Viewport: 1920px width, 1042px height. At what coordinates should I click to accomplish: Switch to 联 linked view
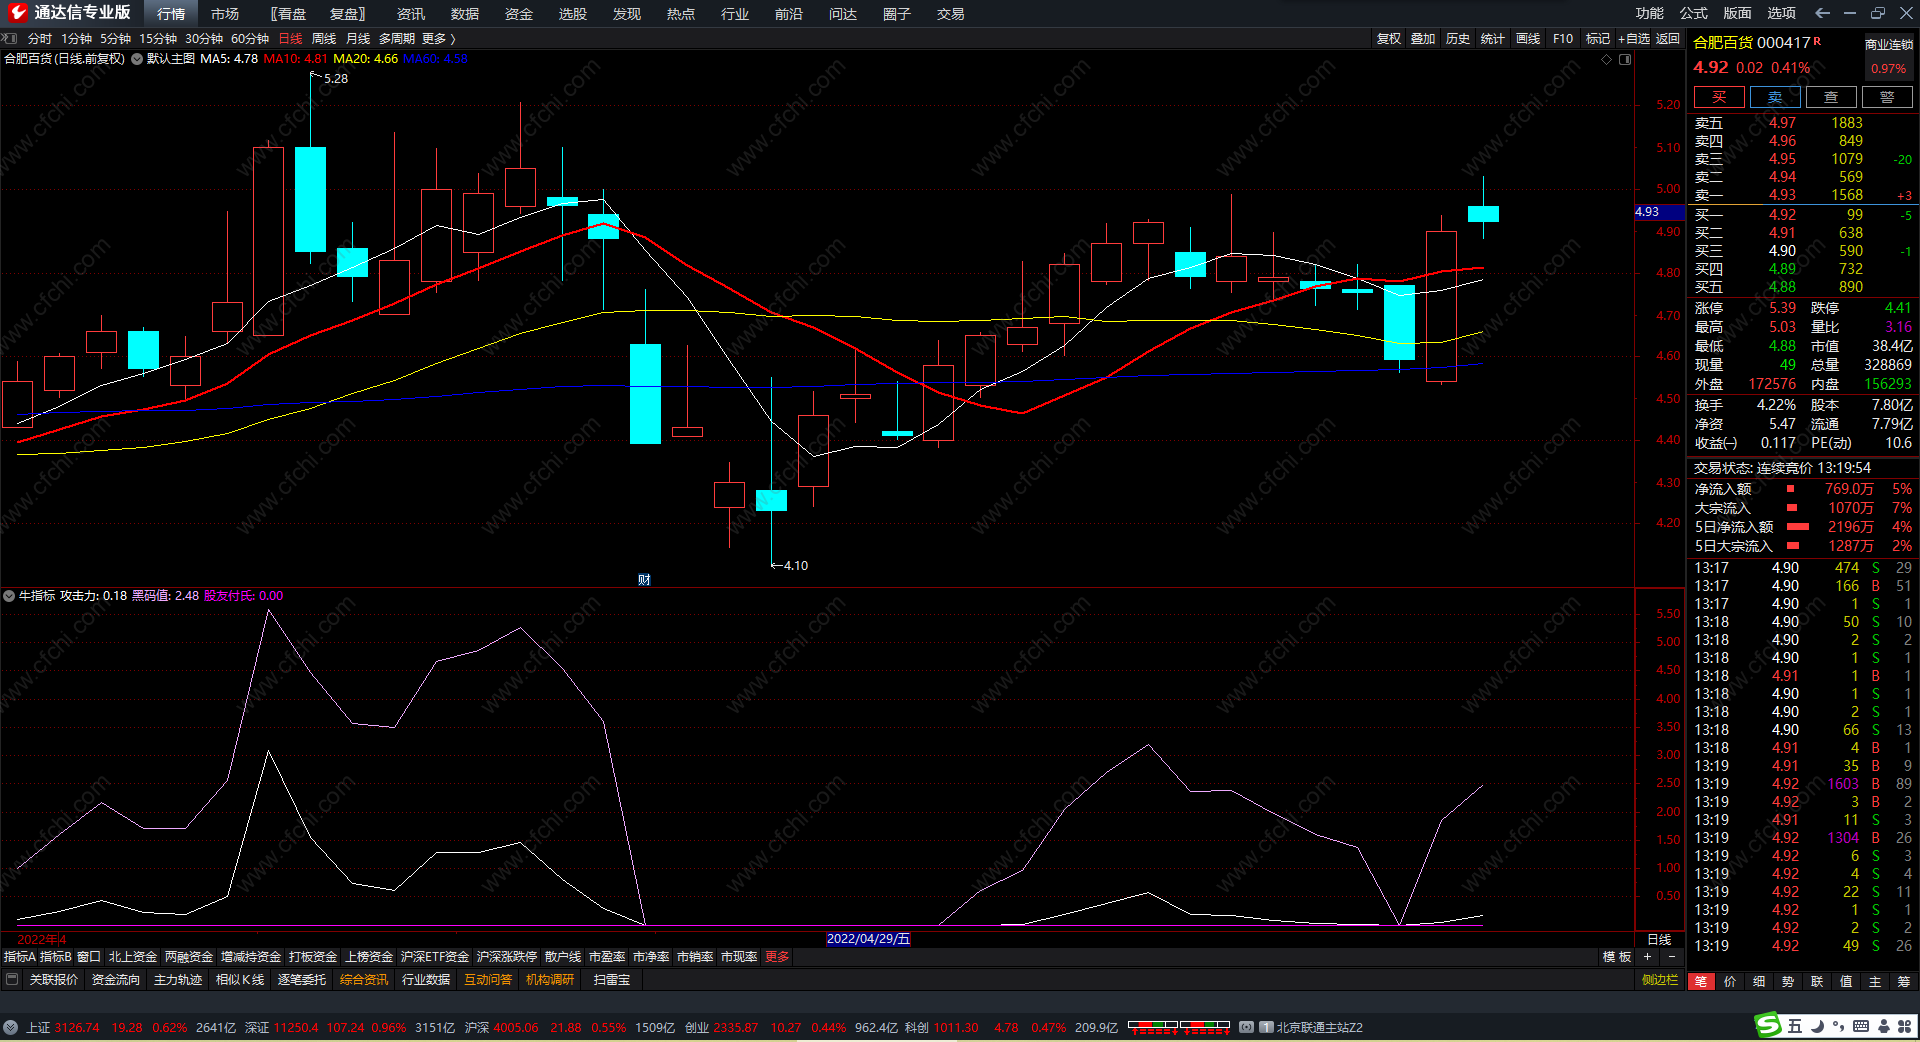(1817, 981)
